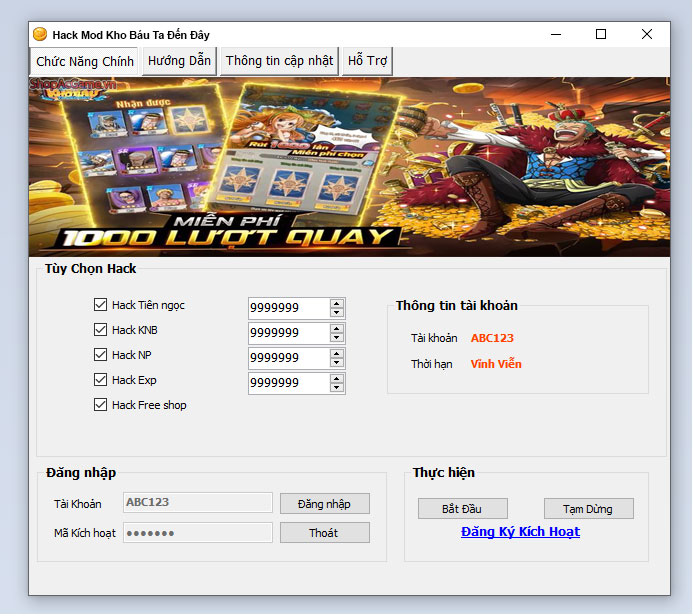Click the Thoát button
Viewport: 693px width, 616px height.
point(325,533)
